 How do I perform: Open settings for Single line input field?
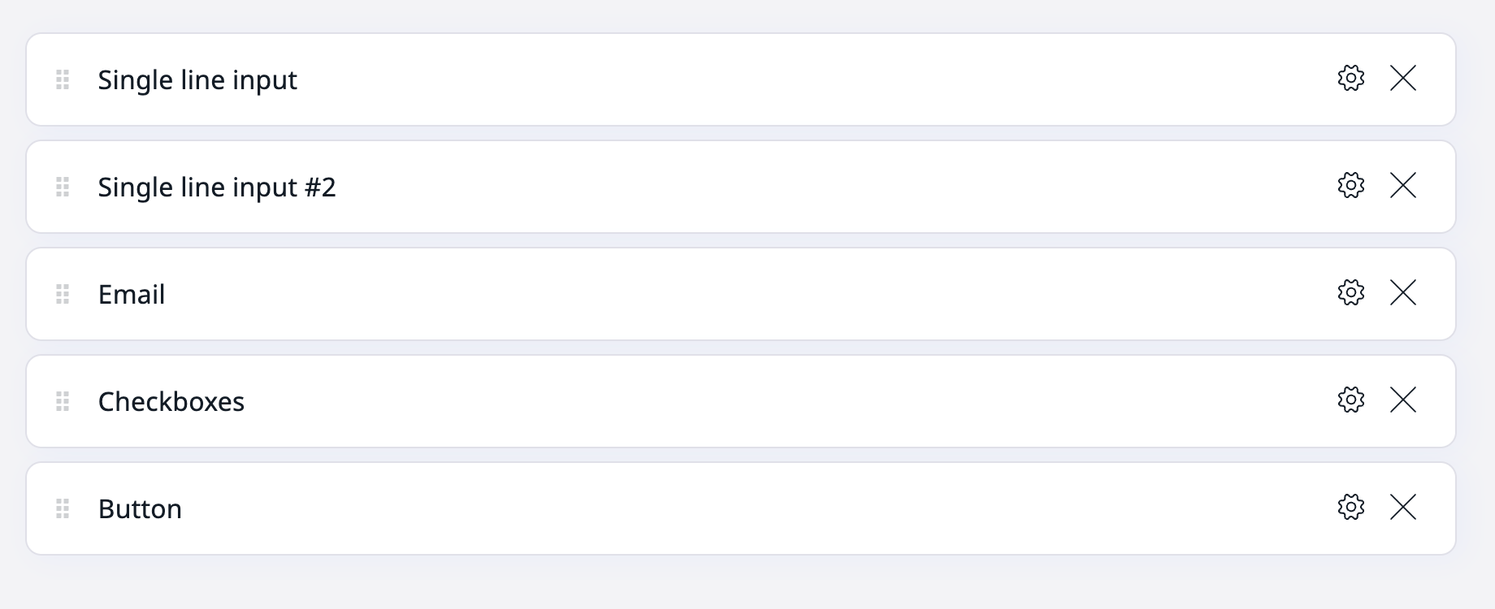coord(1350,77)
